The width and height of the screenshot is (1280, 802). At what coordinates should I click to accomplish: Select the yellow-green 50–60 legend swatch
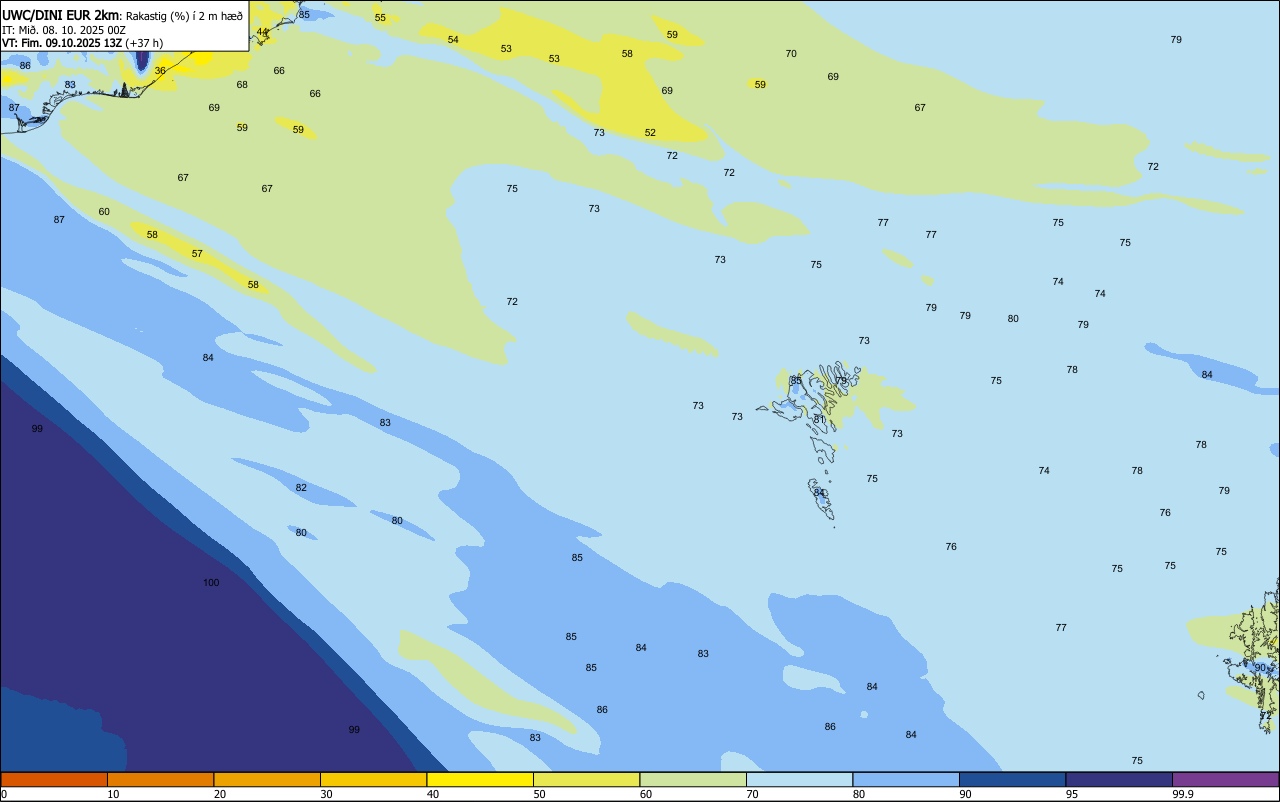pyautogui.click(x=586, y=779)
